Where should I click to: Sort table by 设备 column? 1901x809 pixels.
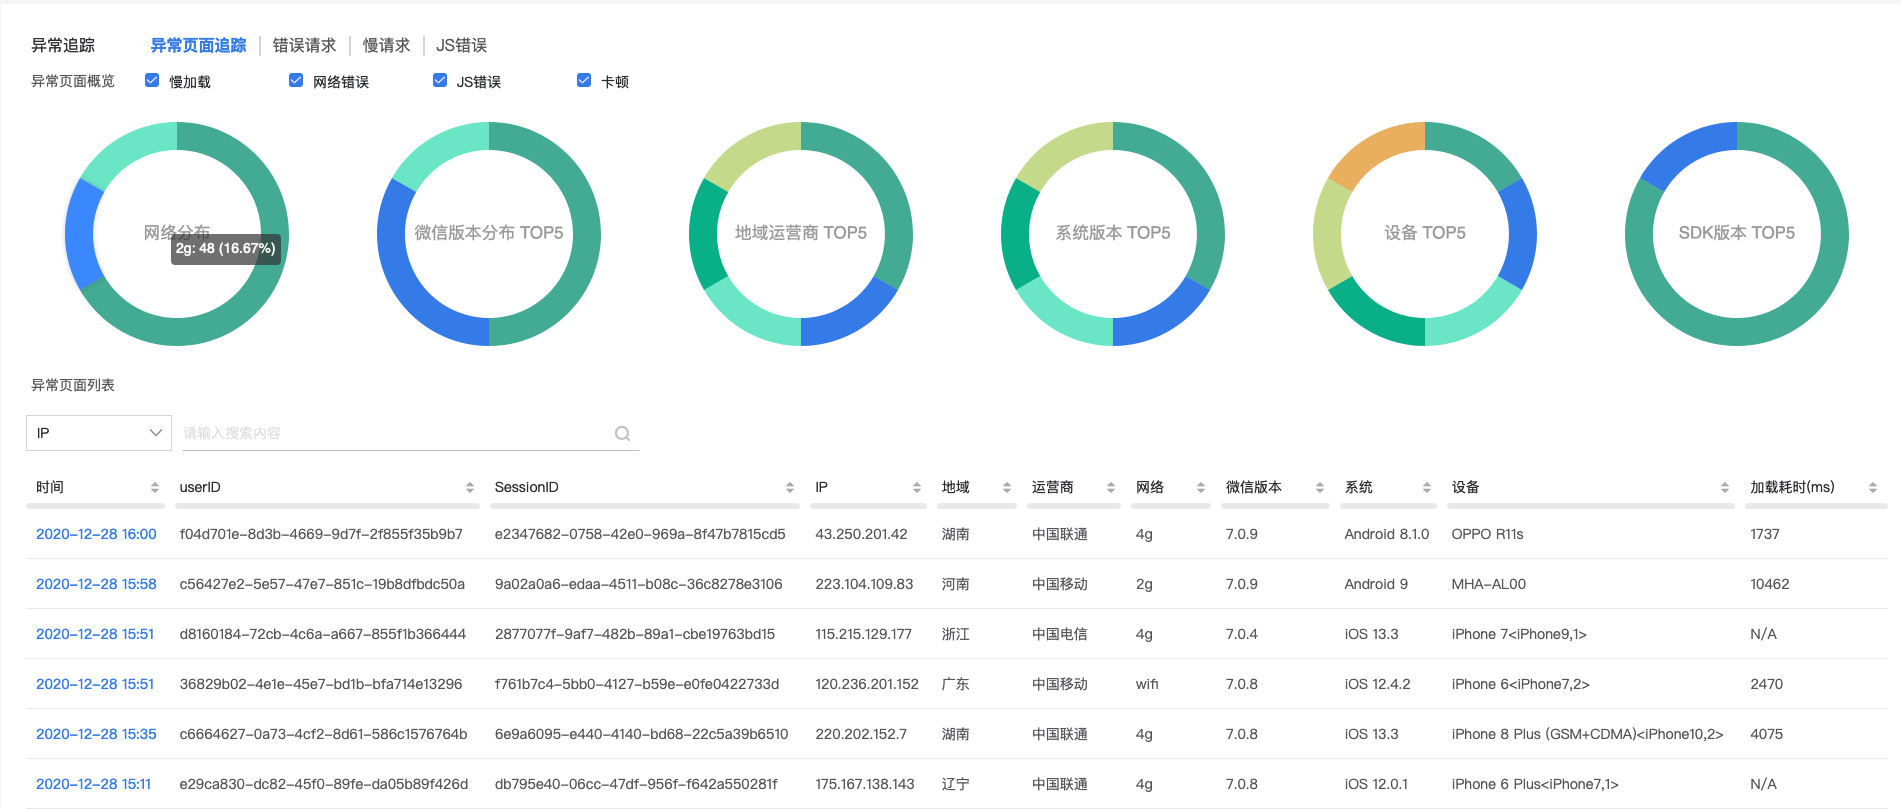(1724, 487)
